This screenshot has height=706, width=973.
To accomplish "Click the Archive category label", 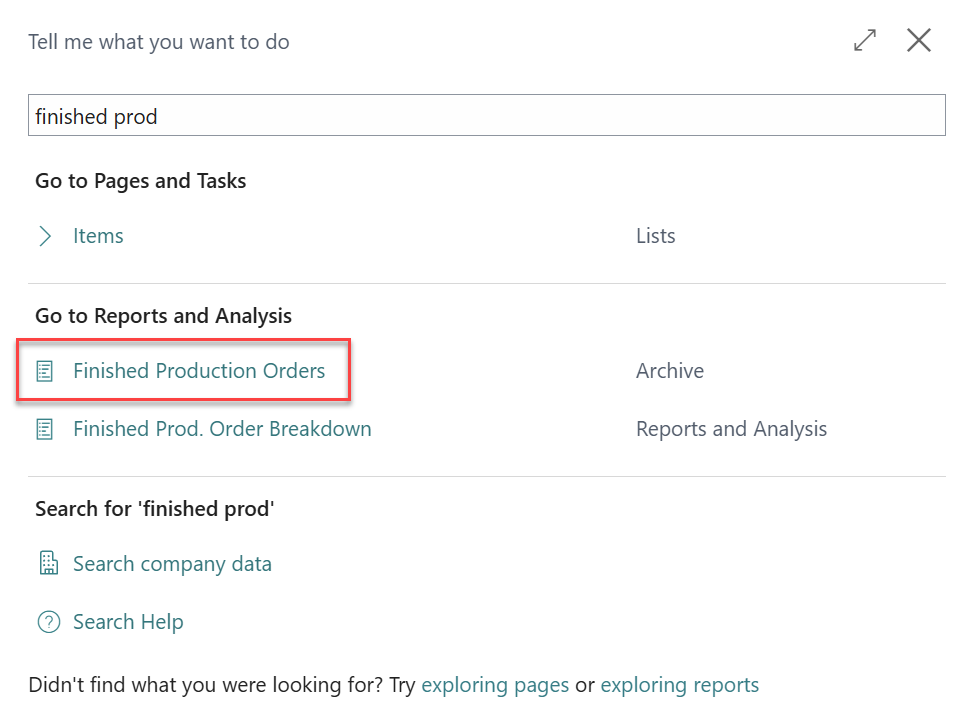I will (x=669, y=371).
